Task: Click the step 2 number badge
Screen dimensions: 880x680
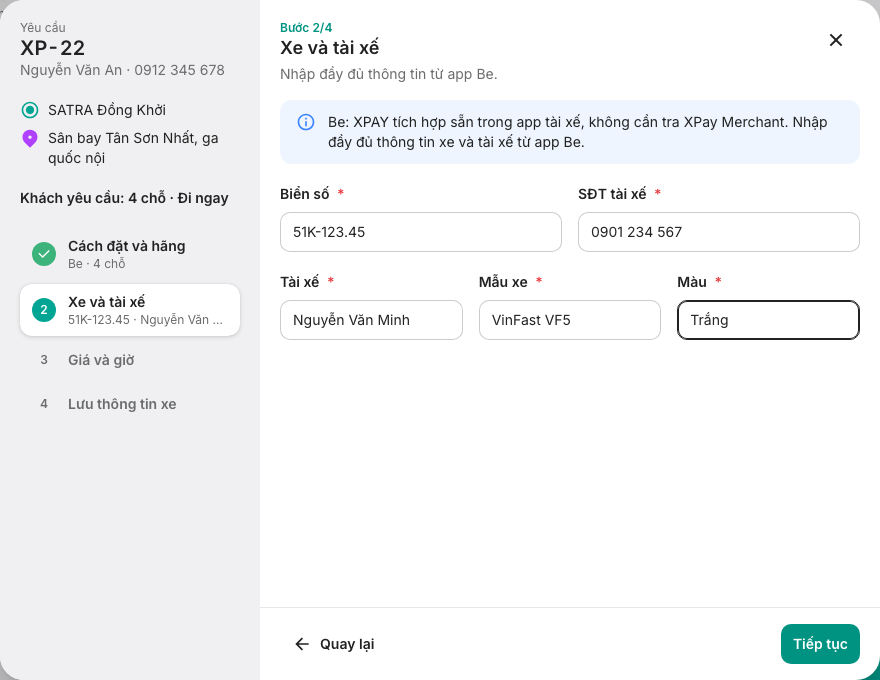Action: [44, 310]
